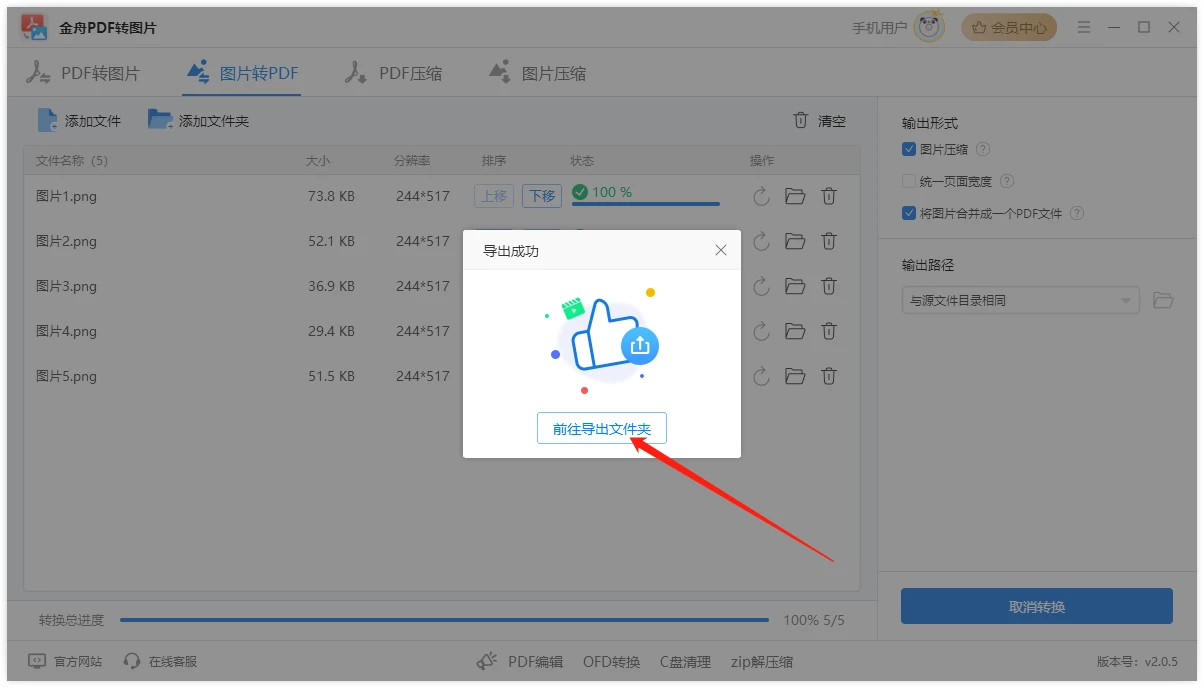Click the 清空 trash icon
Screen dimensions: 1204x688
click(x=800, y=121)
